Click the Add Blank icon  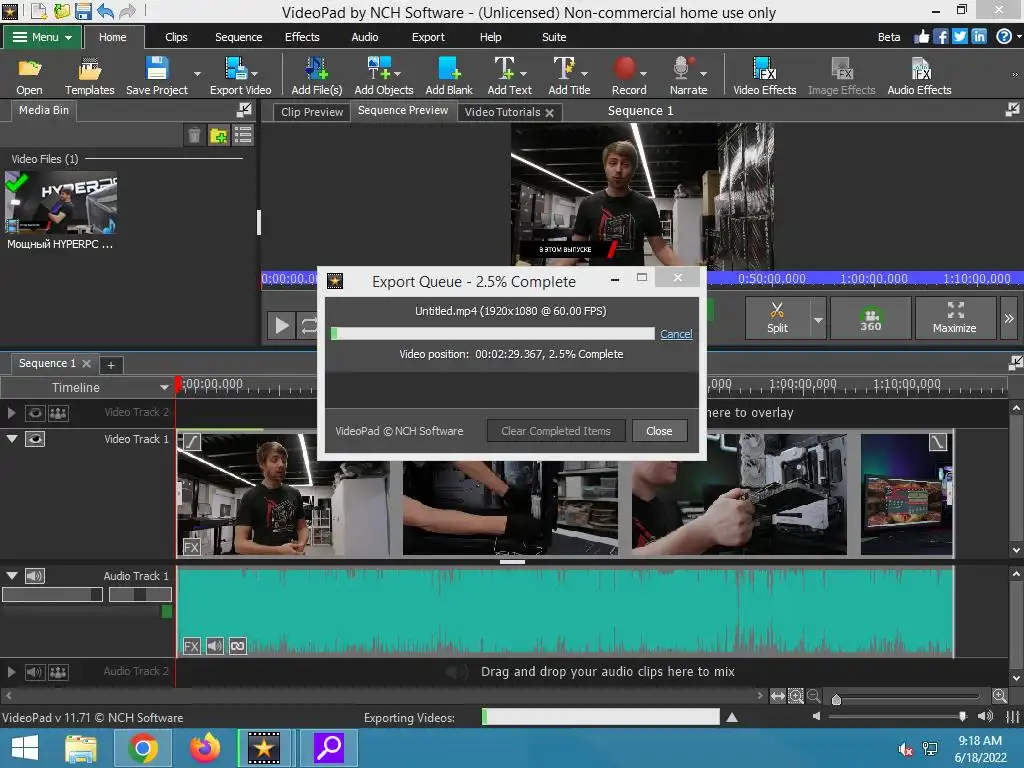[x=449, y=75]
